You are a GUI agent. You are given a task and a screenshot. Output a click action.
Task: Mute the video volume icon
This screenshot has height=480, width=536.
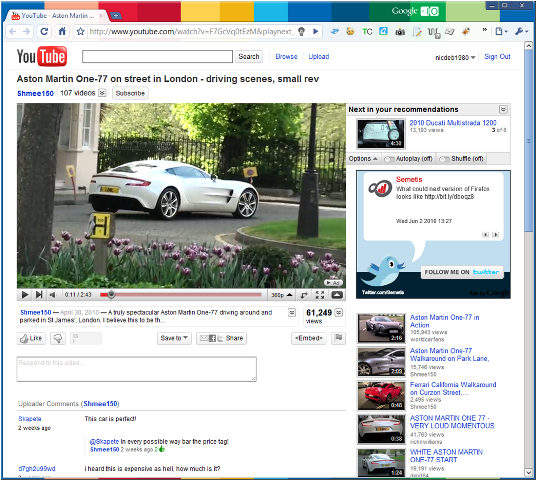(x=52, y=295)
